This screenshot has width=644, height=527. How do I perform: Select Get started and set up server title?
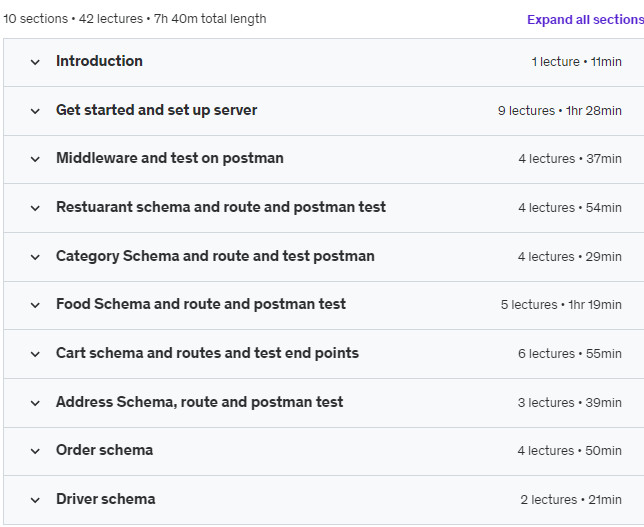point(156,110)
